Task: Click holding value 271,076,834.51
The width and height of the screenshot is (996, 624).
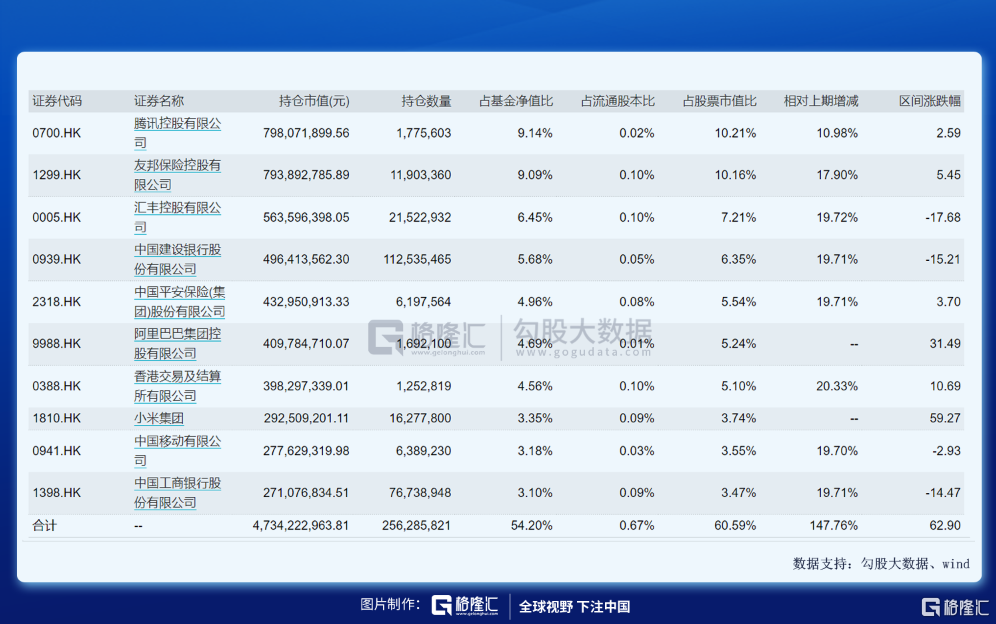Action: point(306,492)
